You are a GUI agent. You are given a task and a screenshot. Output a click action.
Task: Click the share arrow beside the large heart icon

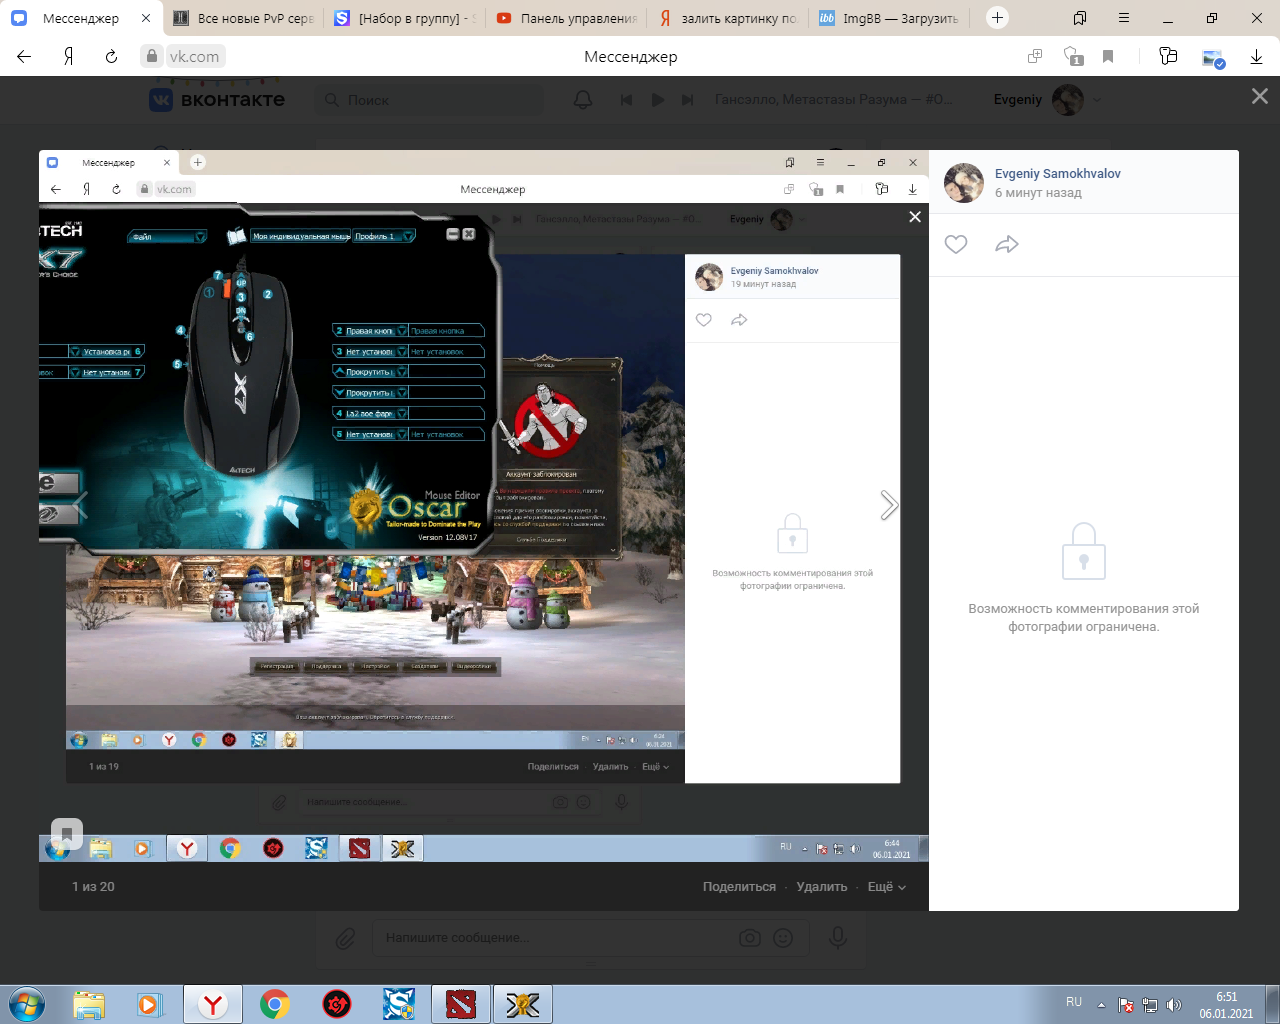(1007, 244)
